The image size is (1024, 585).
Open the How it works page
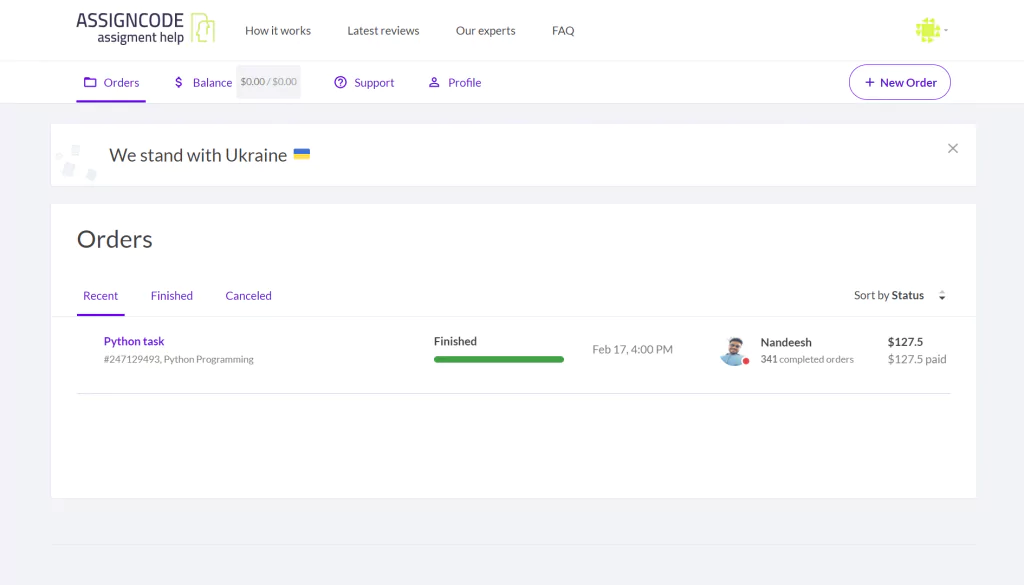(x=278, y=31)
